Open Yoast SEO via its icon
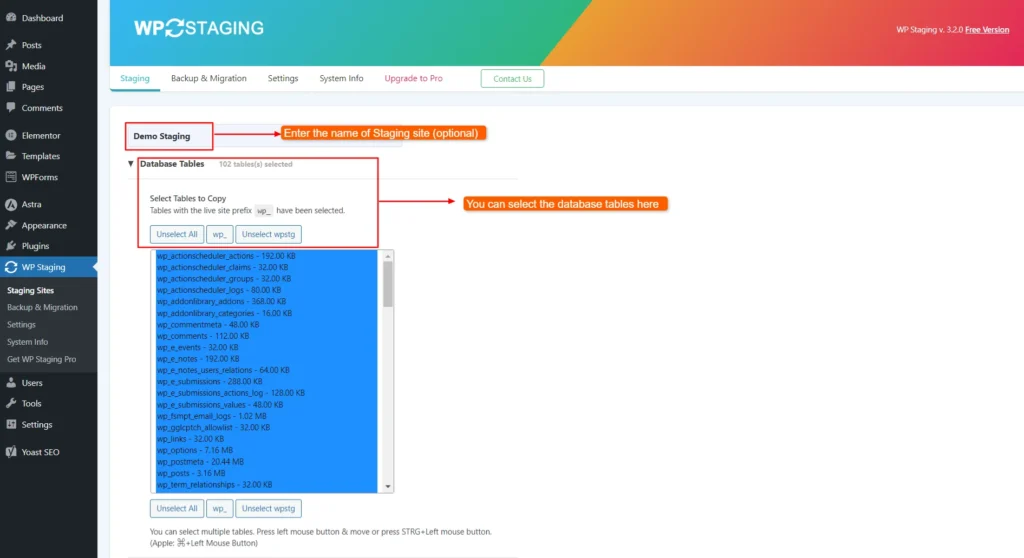Screen dimensions: 1024x558 coord(10,452)
